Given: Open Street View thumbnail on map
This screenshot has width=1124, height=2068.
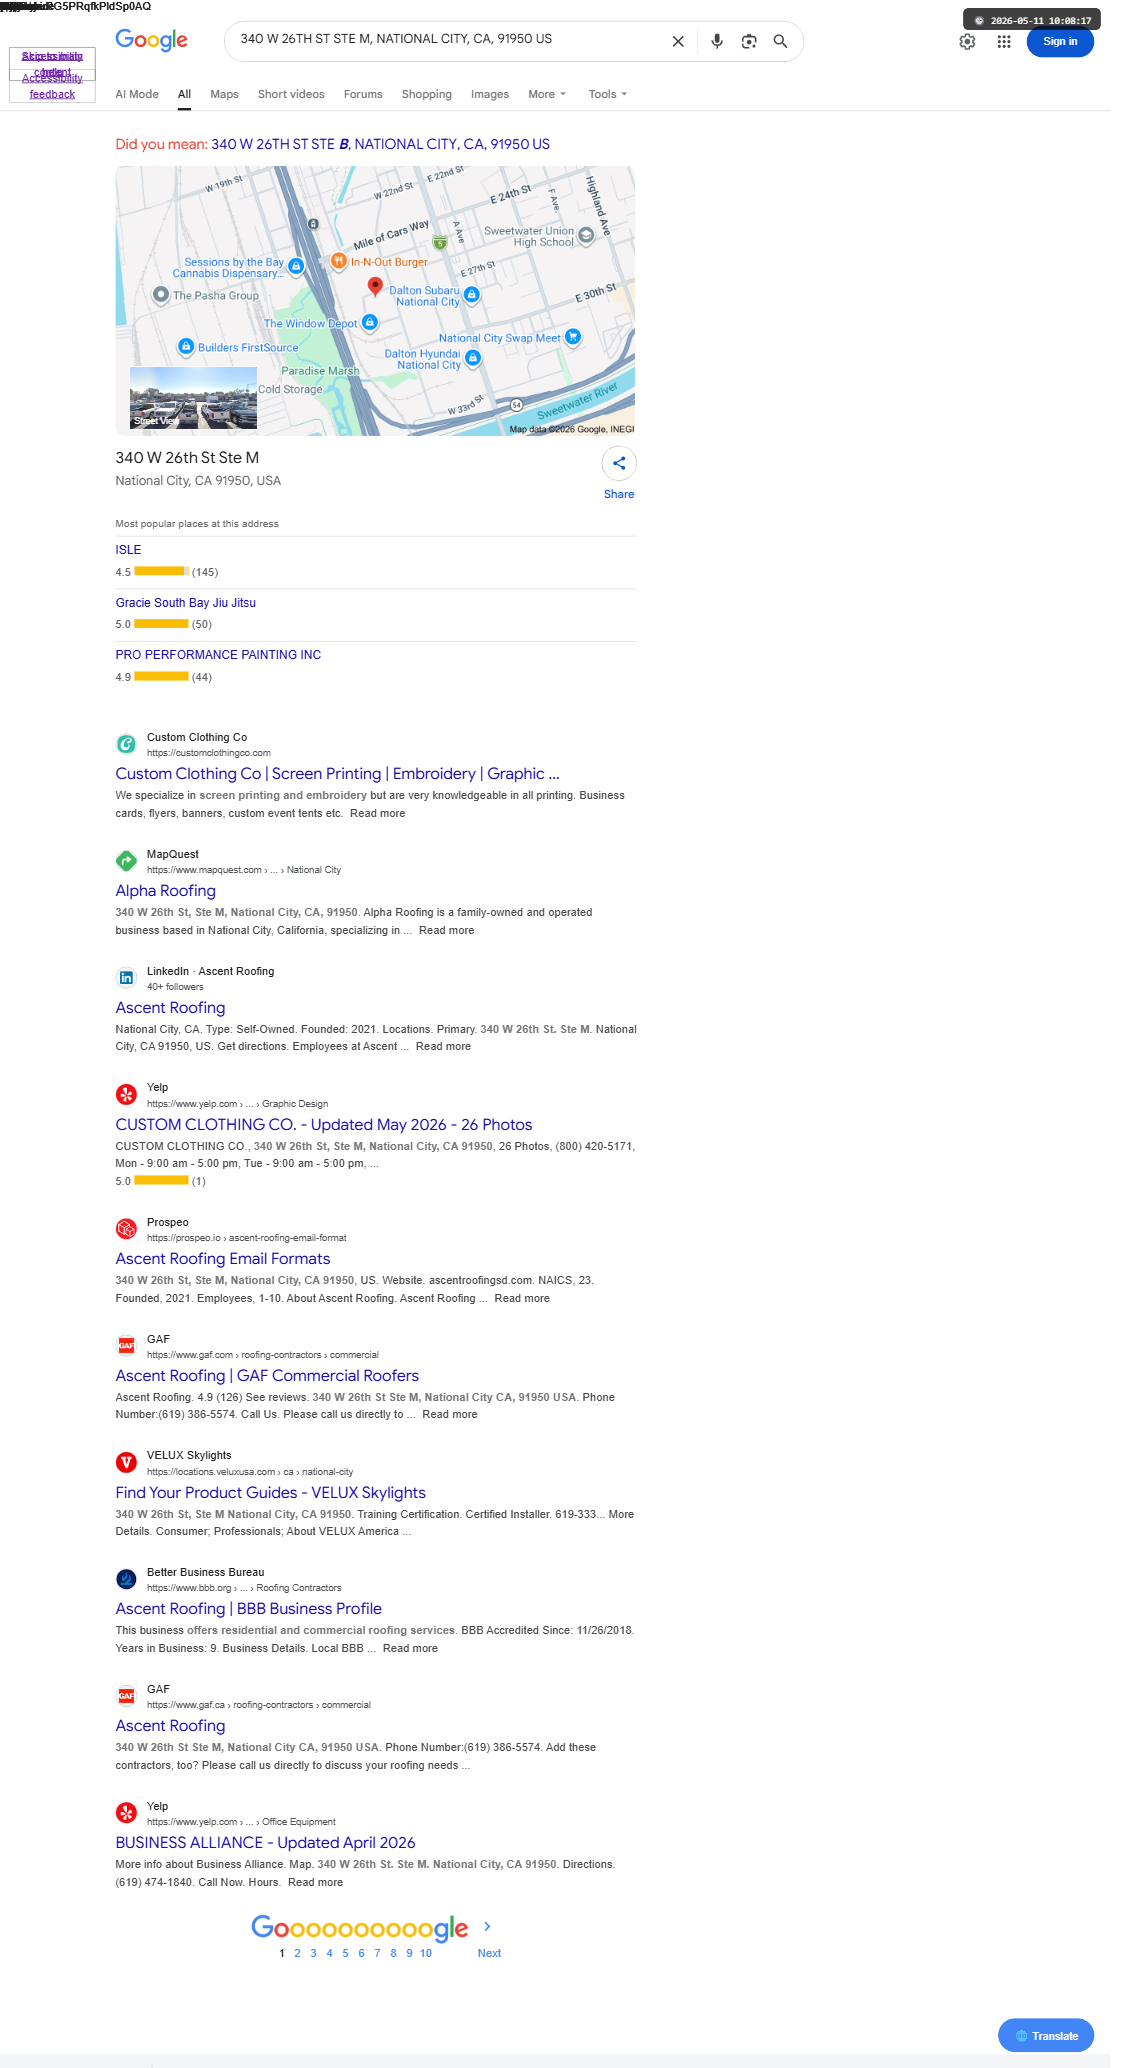Looking at the screenshot, I should [x=193, y=398].
